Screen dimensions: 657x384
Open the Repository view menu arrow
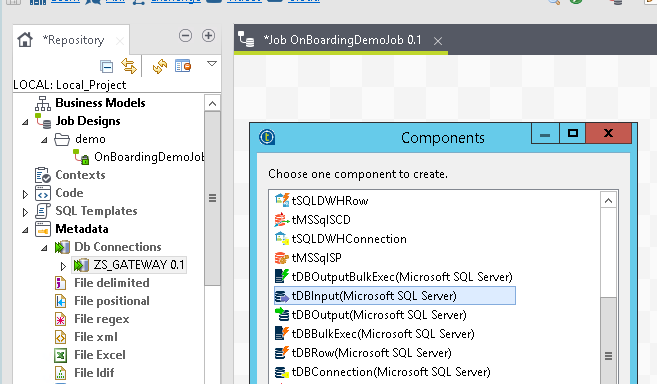212,64
